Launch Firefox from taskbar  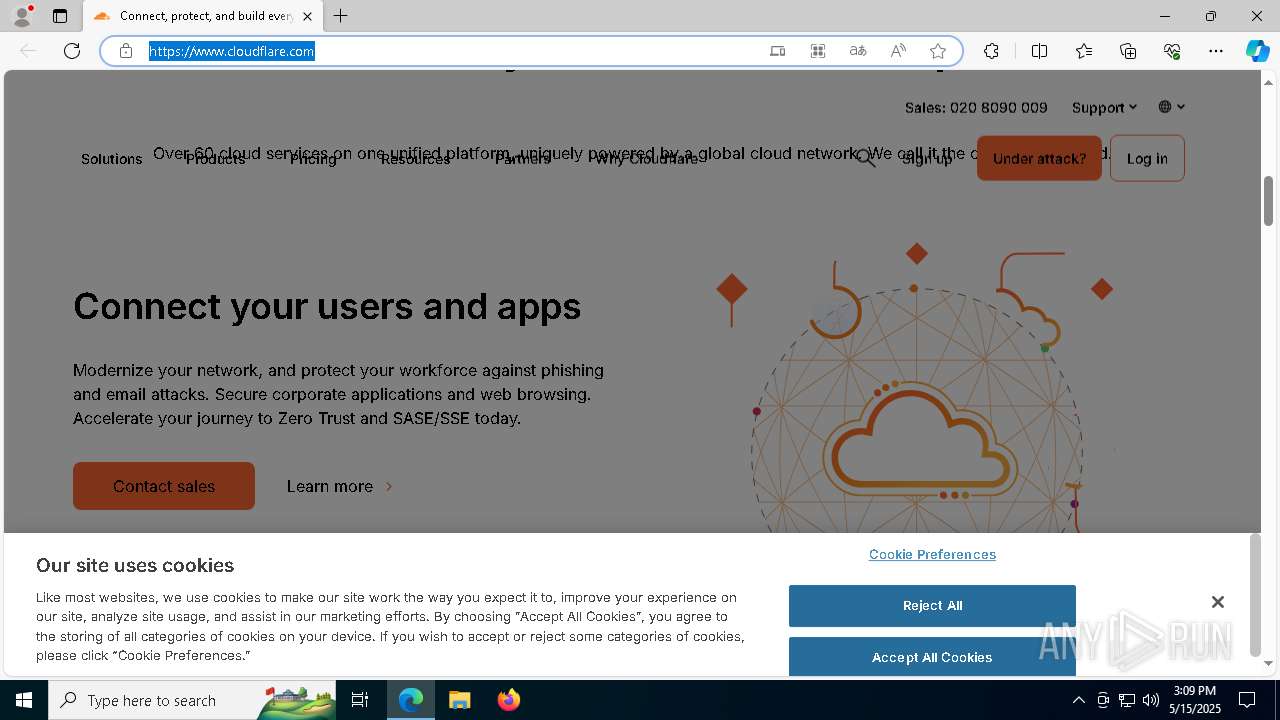pos(508,700)
